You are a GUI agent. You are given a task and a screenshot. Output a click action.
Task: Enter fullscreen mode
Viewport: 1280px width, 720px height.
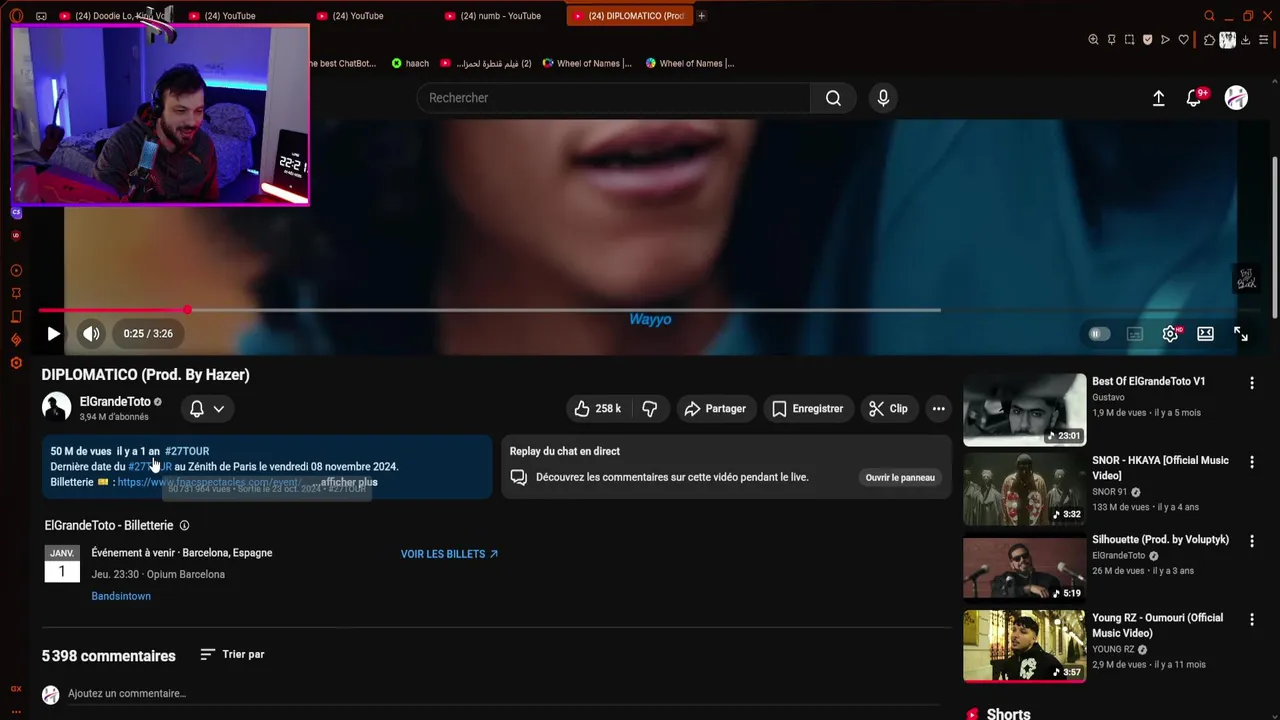tap(1241, 334)
